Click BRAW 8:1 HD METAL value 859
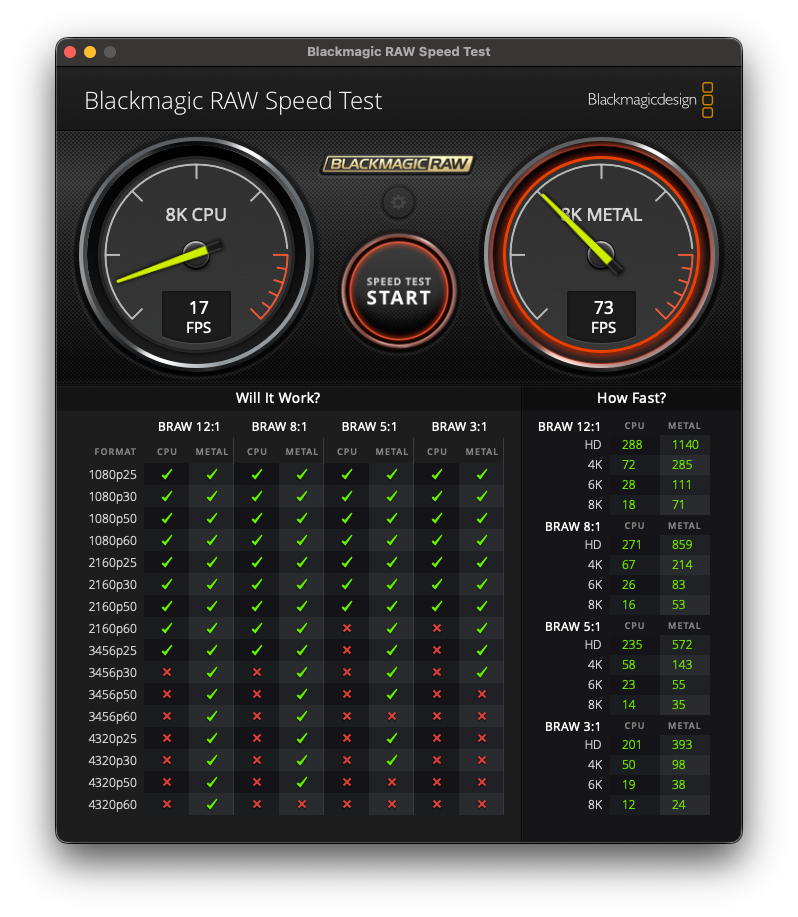This screenshot has width=798, height=917. pyautogui.click(x=682, y=545)
